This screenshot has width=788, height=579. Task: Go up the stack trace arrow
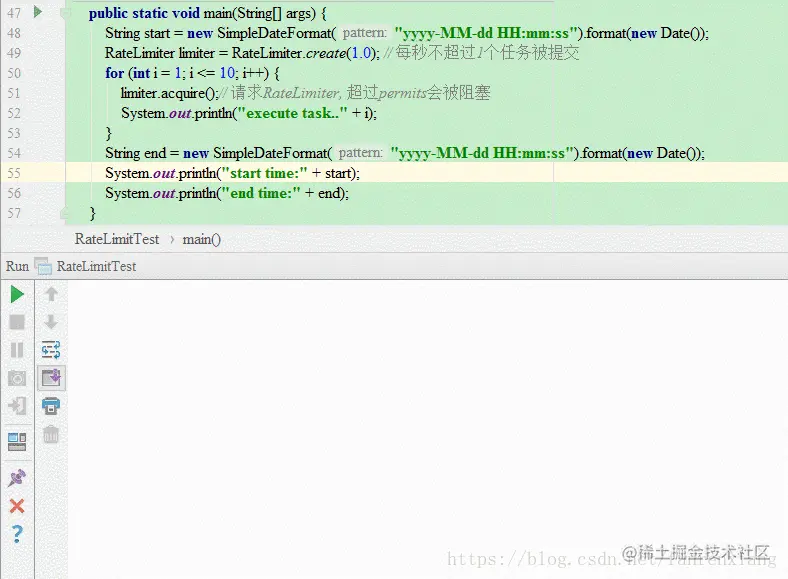click(51, 294)
